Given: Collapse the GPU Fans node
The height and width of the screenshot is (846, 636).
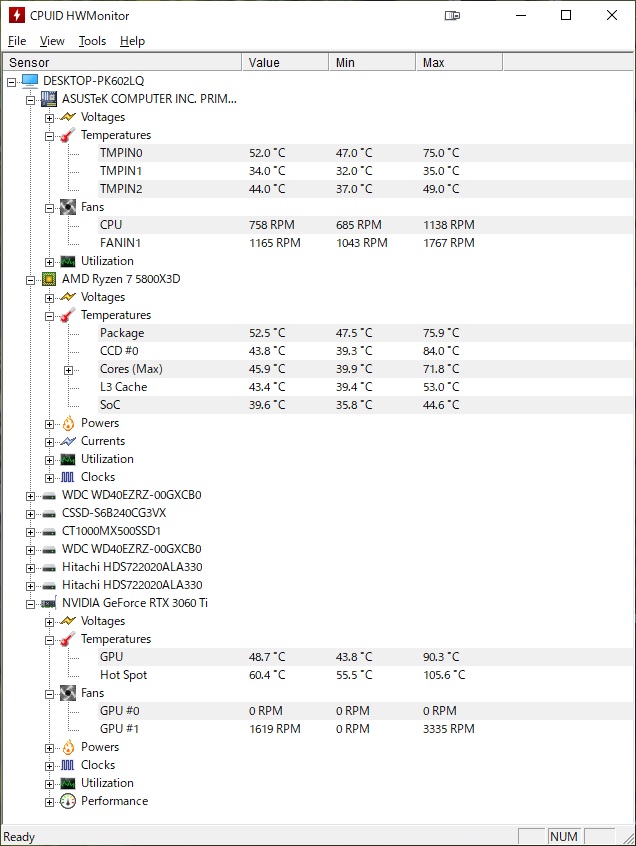Looking at the screenshot, I should (50, 693).
